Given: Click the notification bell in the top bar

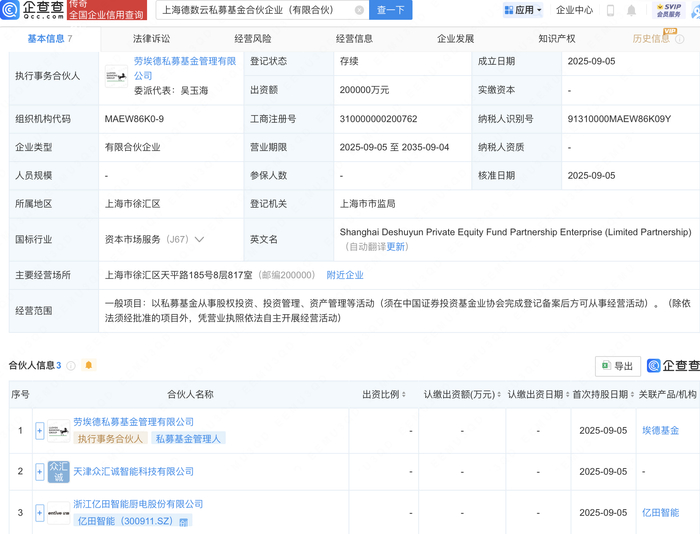Looking at the screenshot, I should click(631, 10).
